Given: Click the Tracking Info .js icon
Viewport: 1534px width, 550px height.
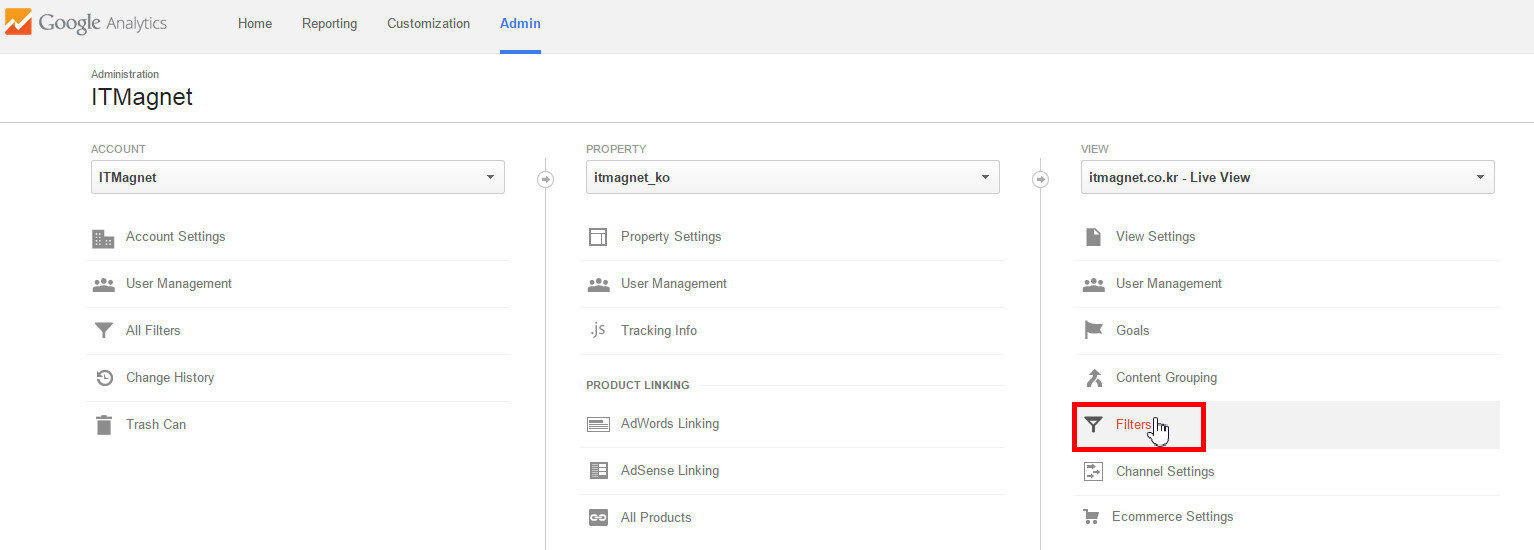Looking at the screenshot, I should coord(598,331).
